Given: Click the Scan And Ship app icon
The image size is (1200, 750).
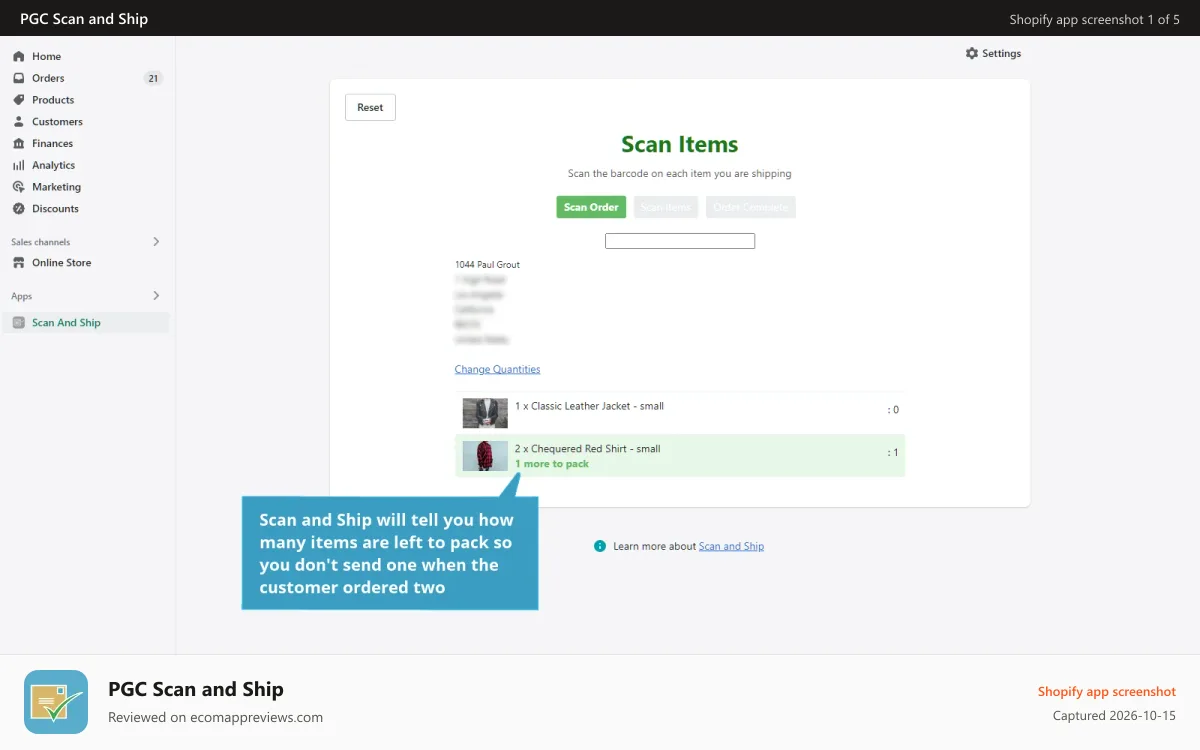Looking at the screenshot, I should click(19, 323).
